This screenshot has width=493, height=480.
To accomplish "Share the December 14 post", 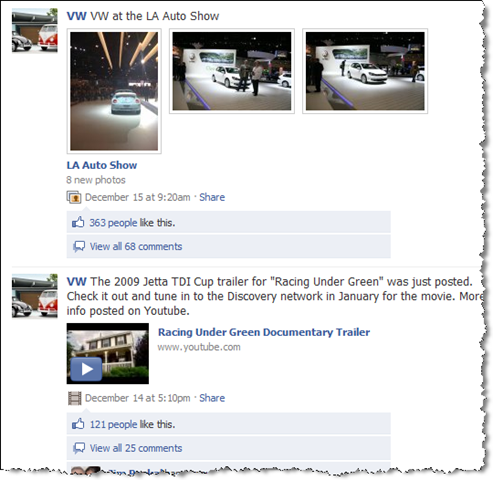I will coord(212,398).
